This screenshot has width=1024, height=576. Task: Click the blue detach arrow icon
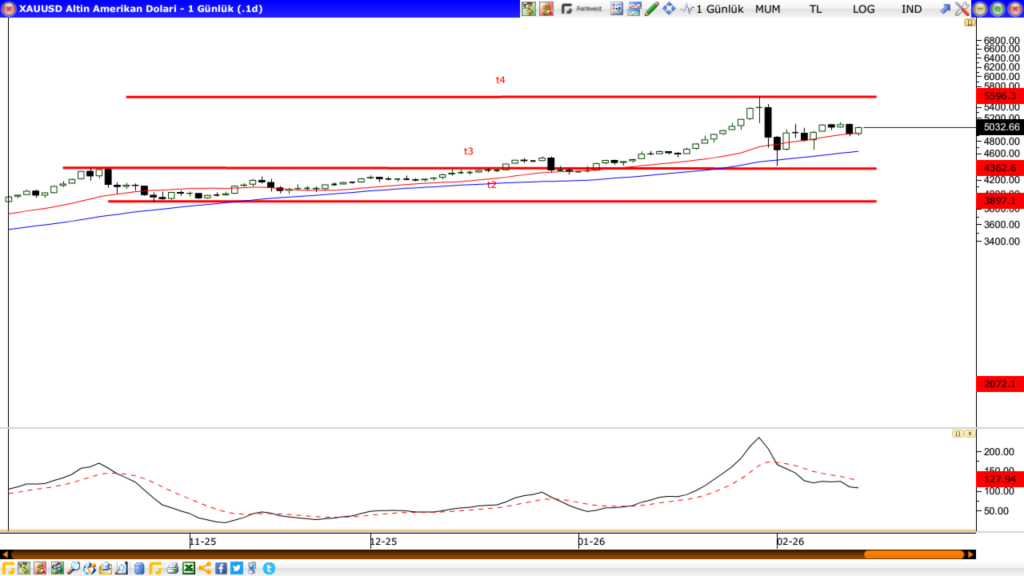(x=945, y=9)
